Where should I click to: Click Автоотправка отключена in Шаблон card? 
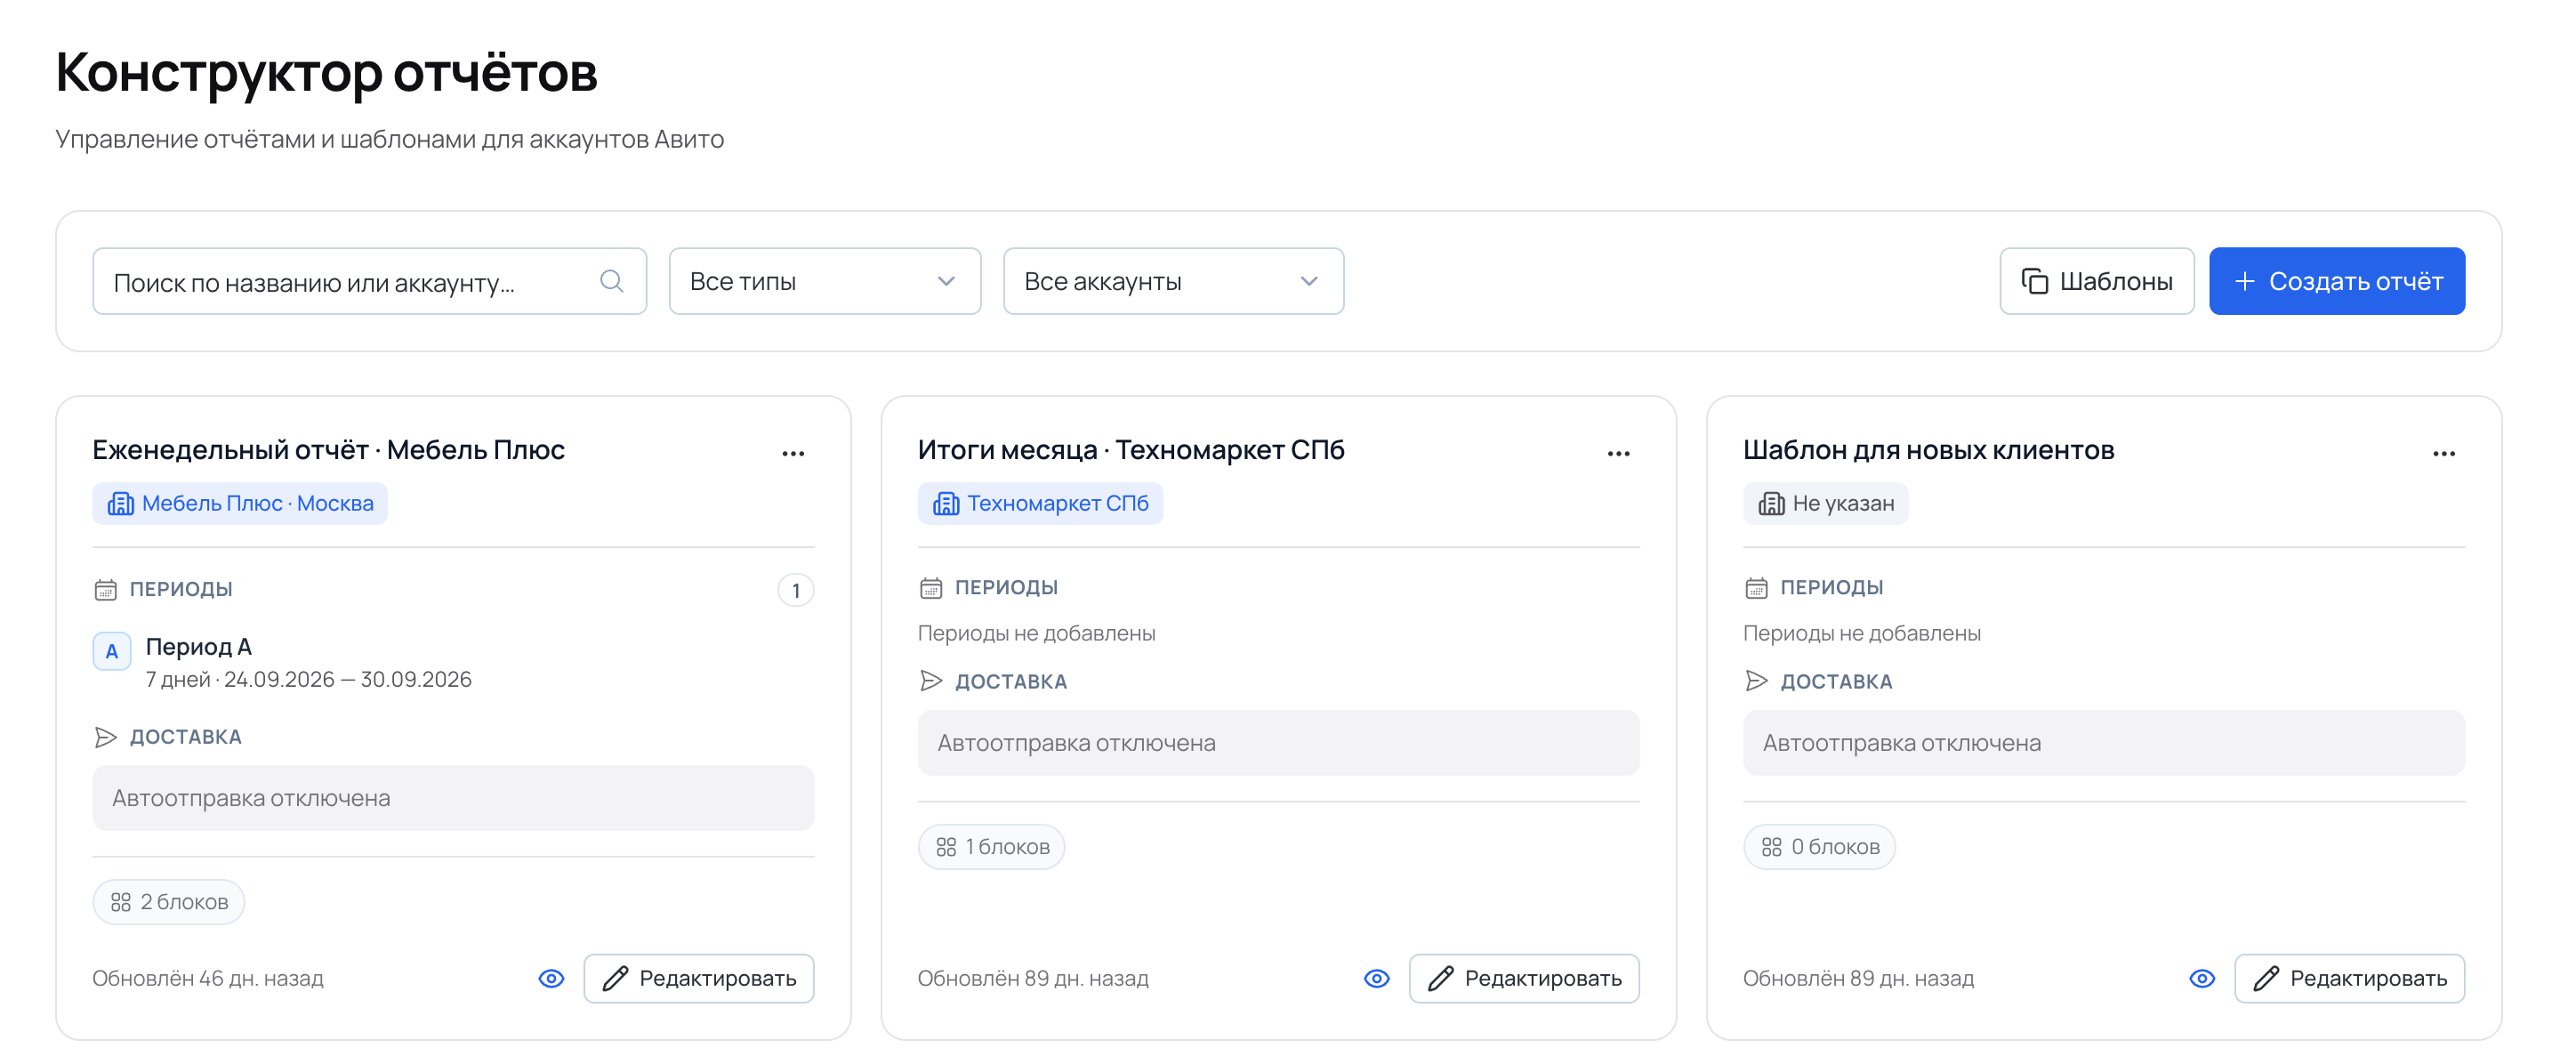click(x=2103, y=742)
